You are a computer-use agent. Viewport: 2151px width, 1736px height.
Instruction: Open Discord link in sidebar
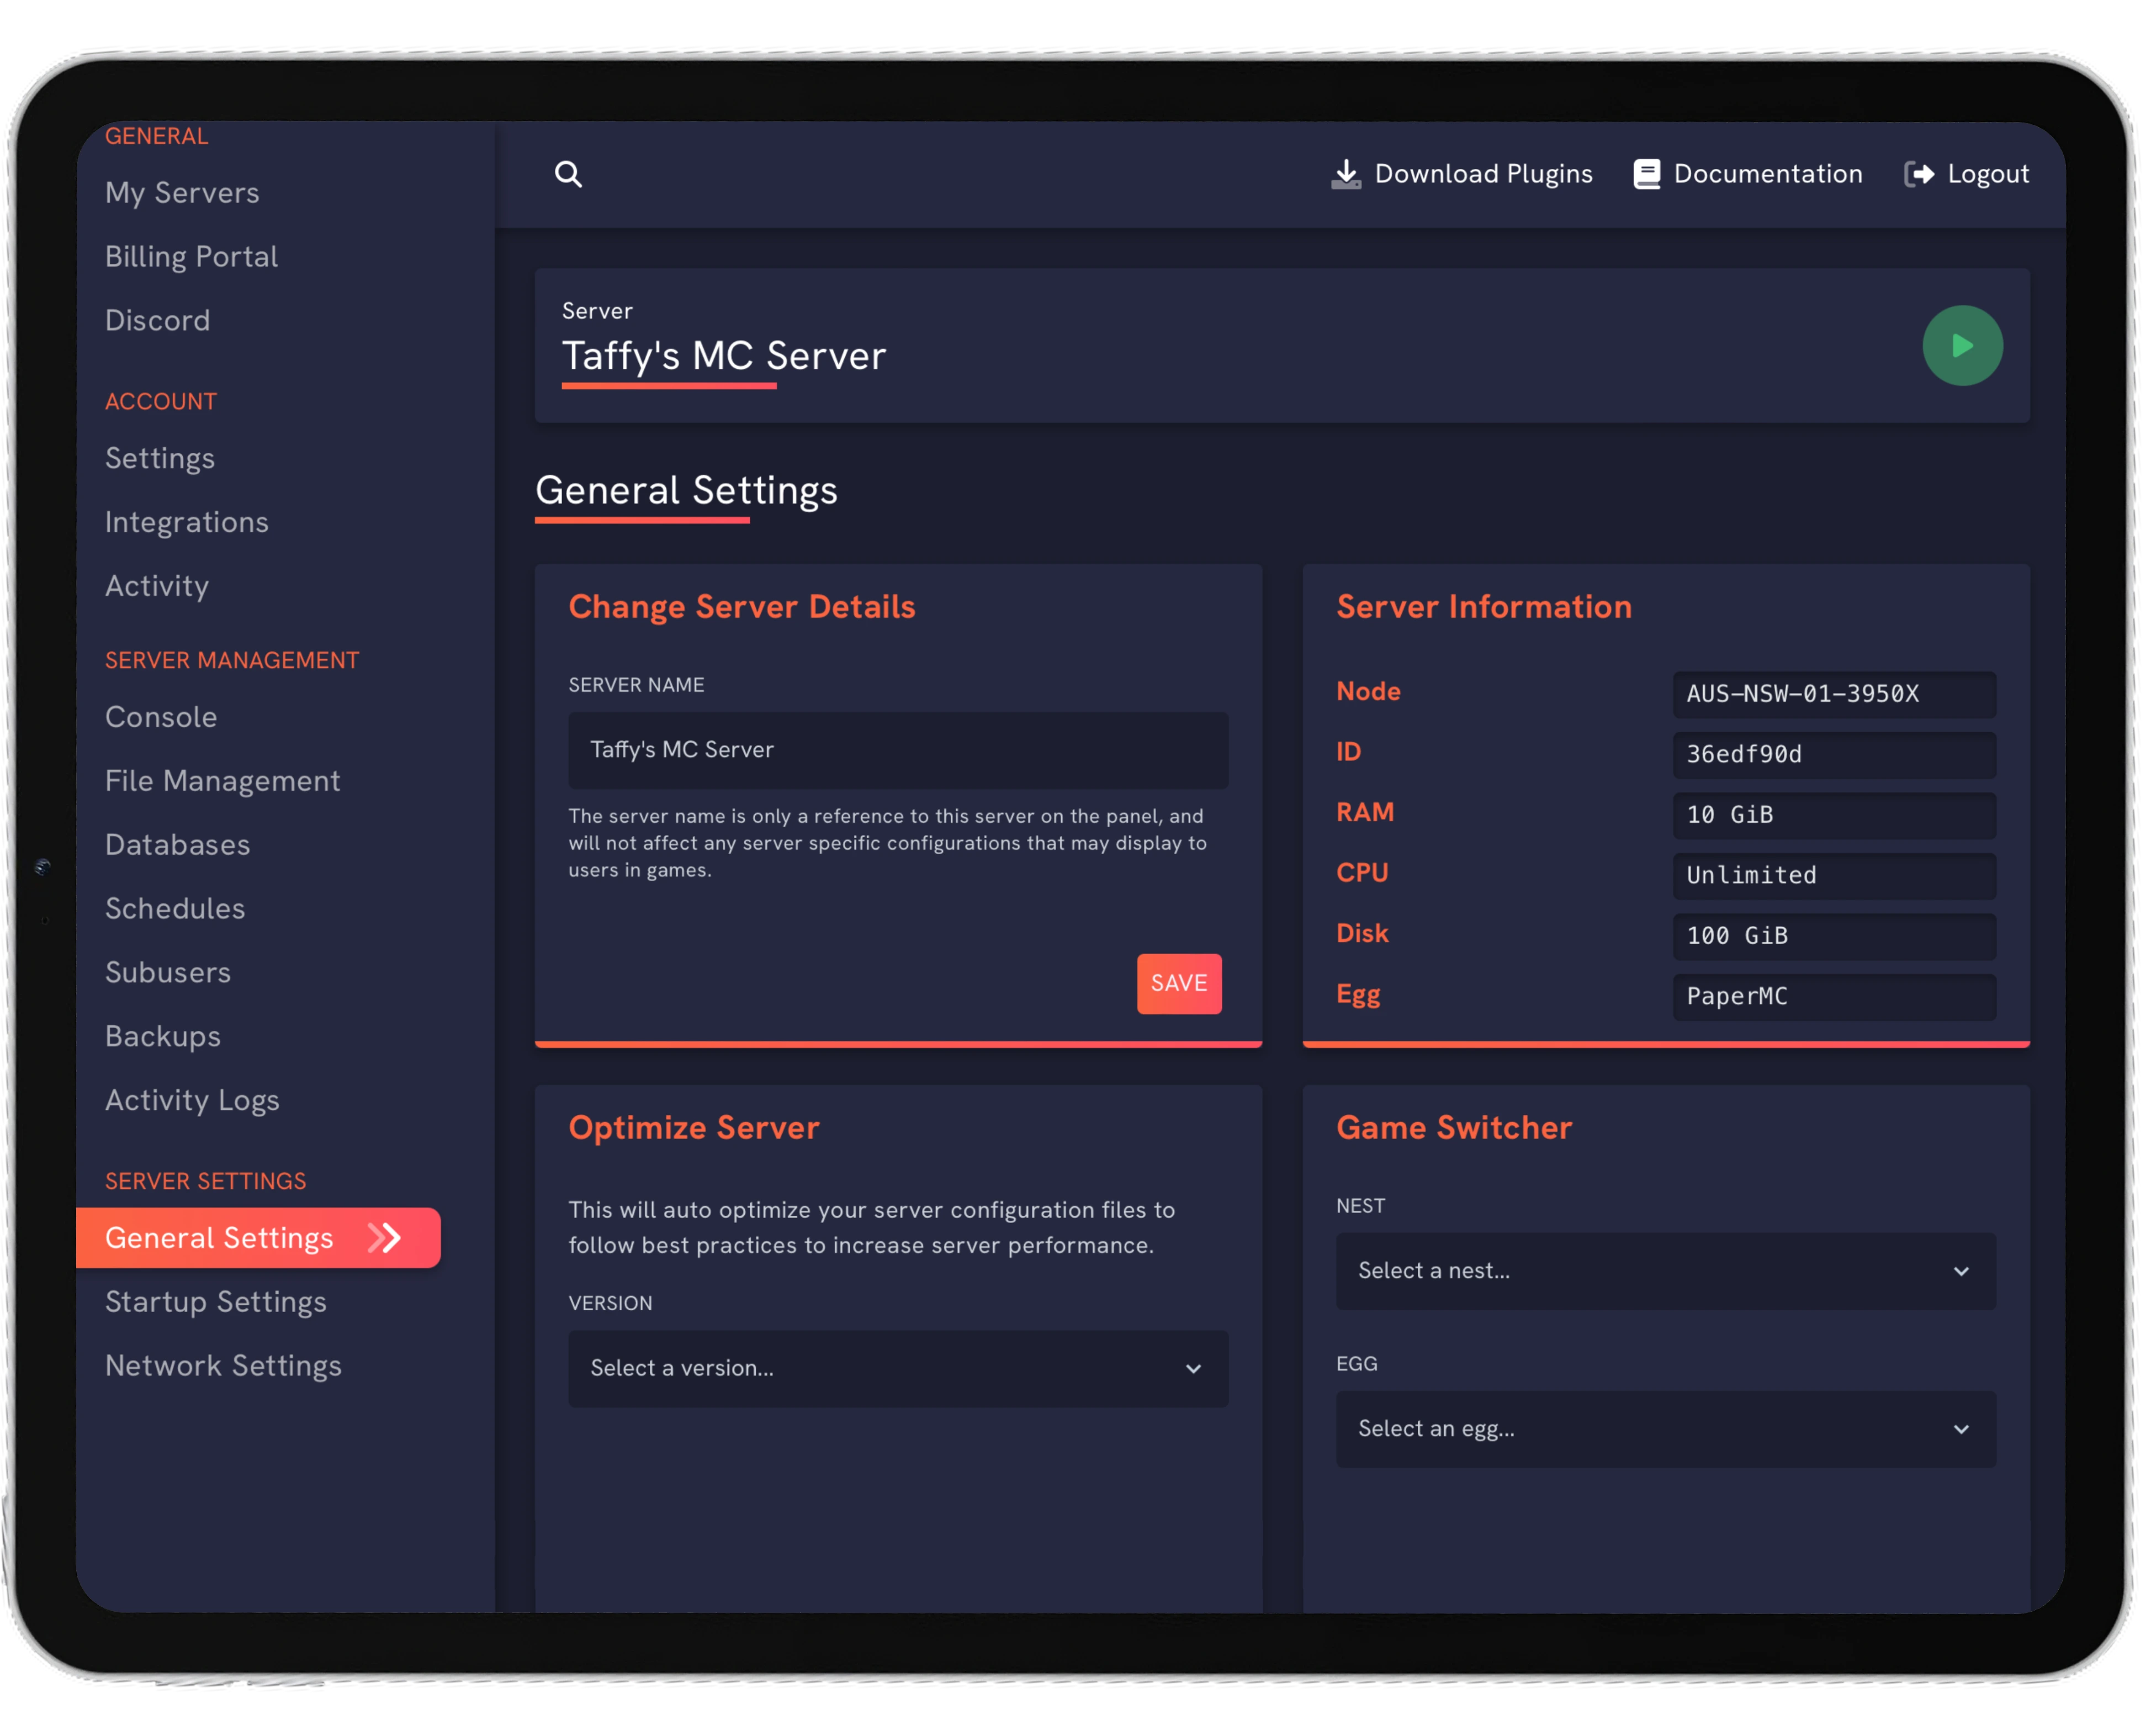pos(157,320)
